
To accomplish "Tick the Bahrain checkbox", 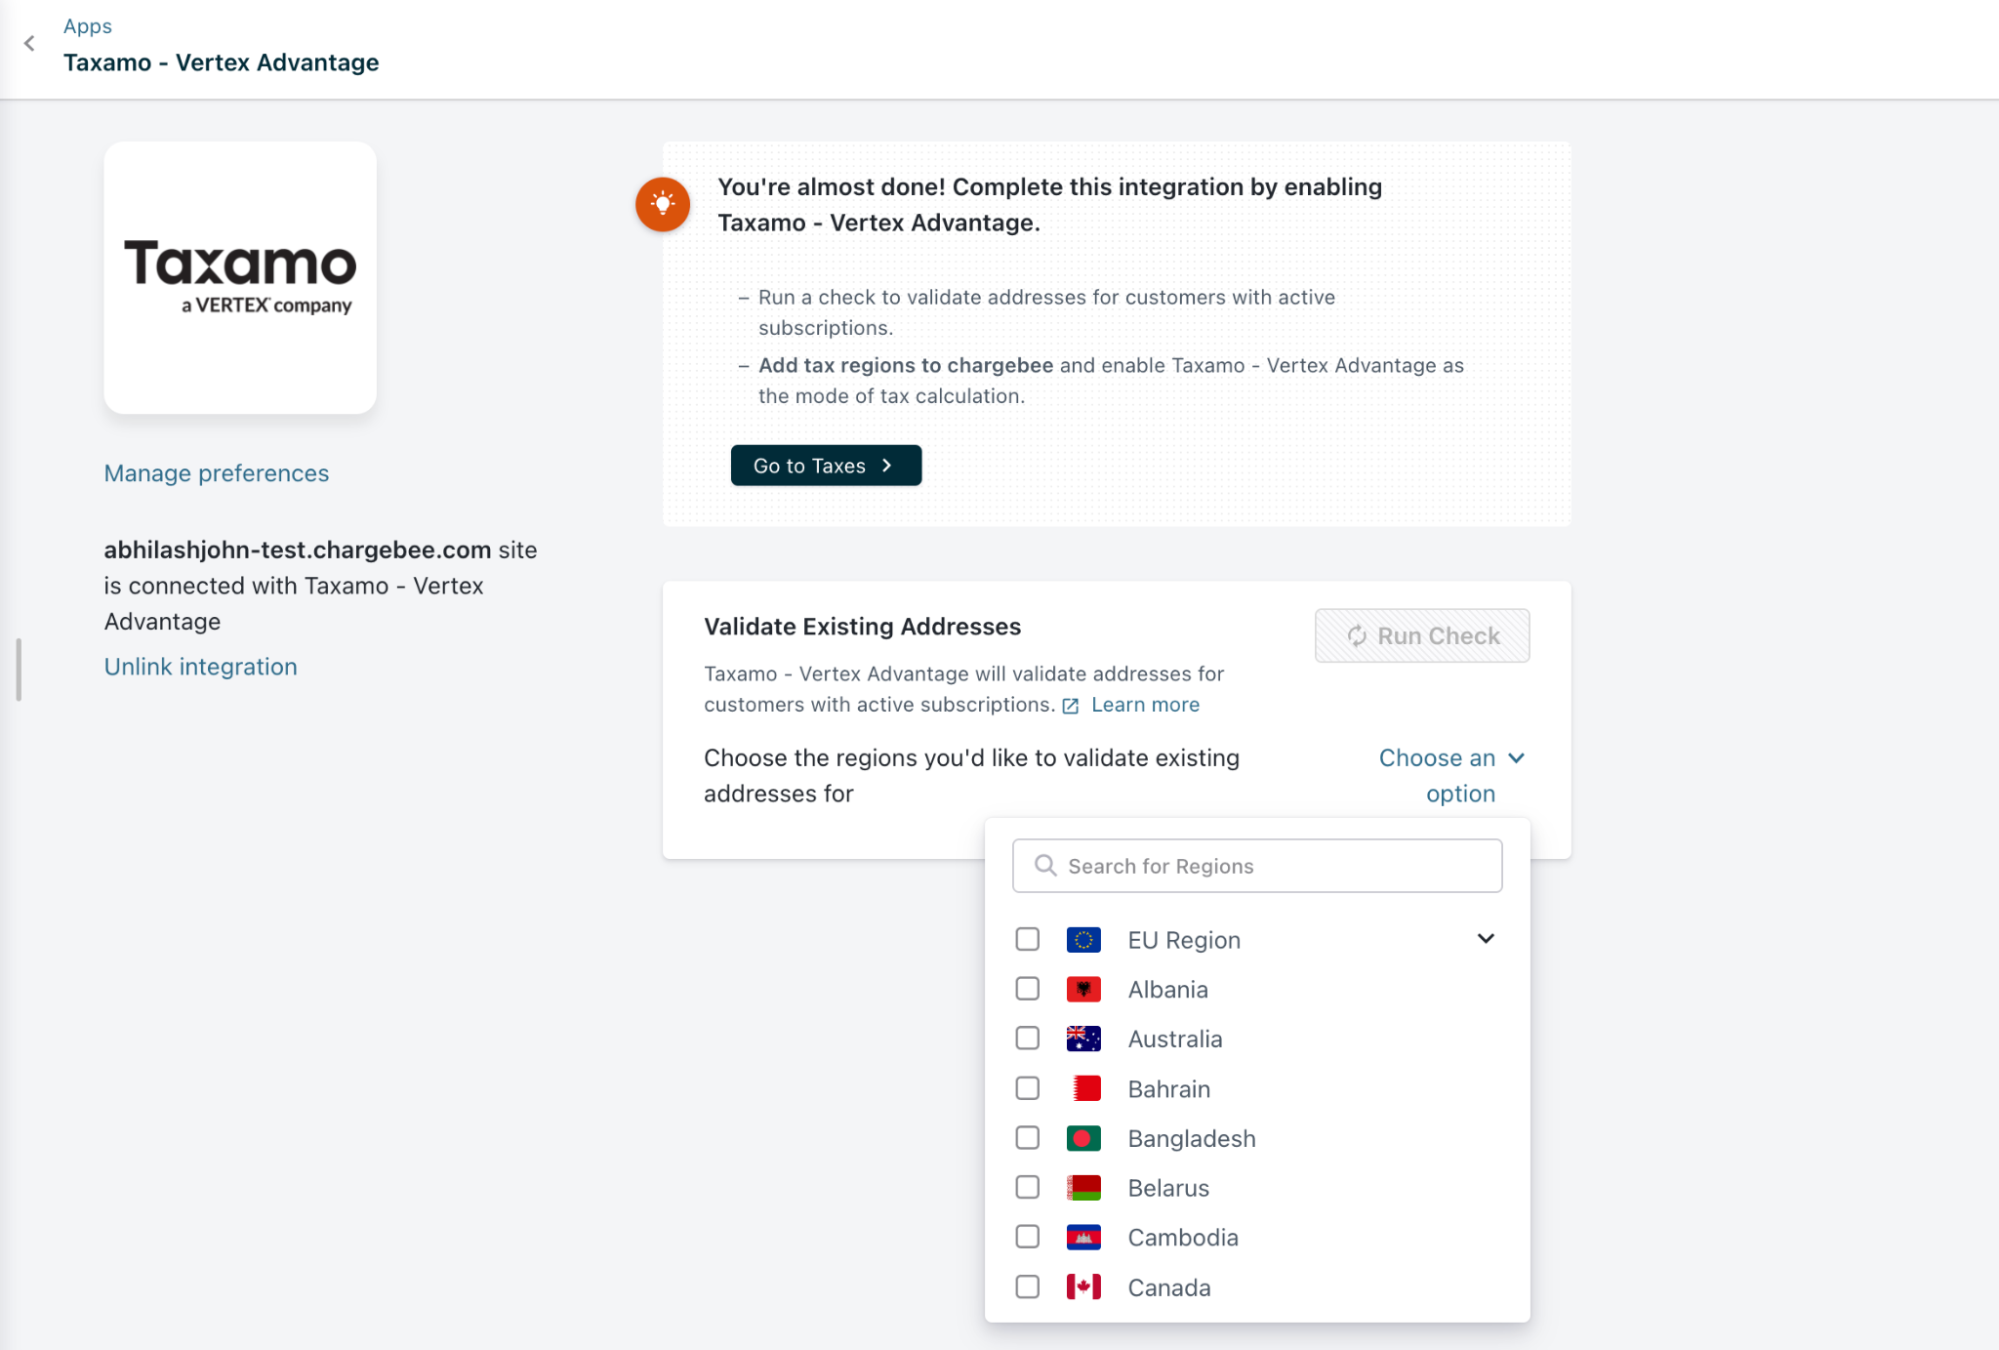I will pyautogui.click(x=1027, y=1088).
